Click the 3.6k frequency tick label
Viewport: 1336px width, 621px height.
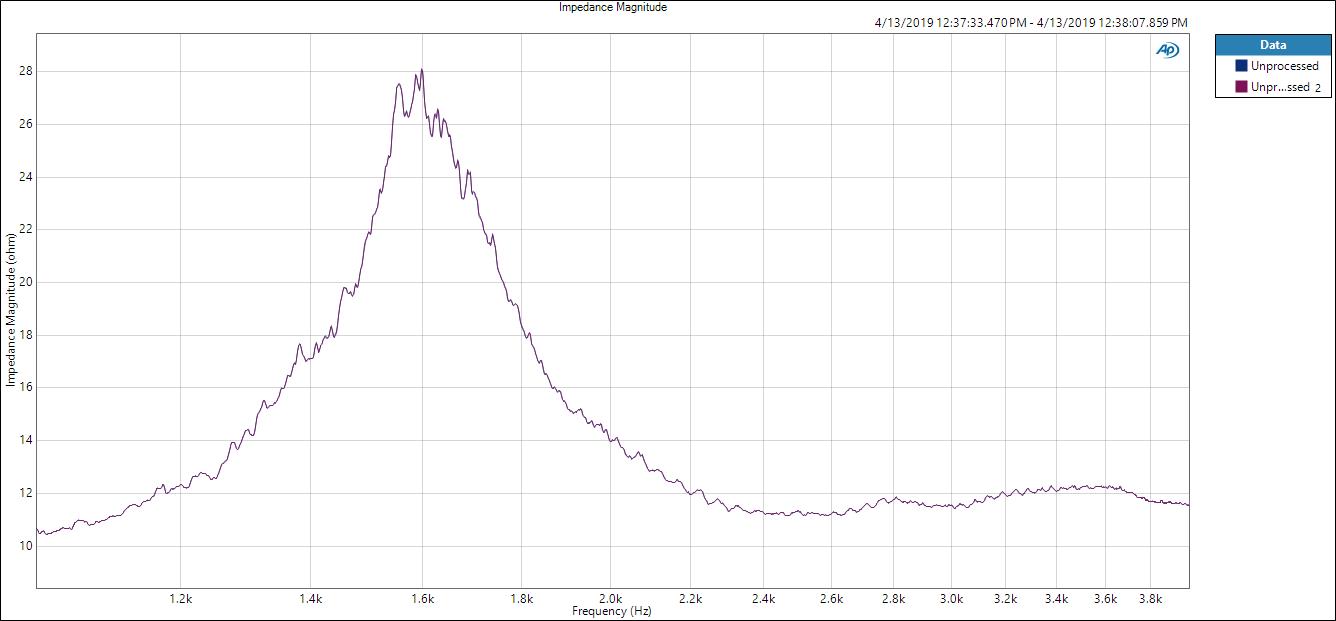(1105, 599)
